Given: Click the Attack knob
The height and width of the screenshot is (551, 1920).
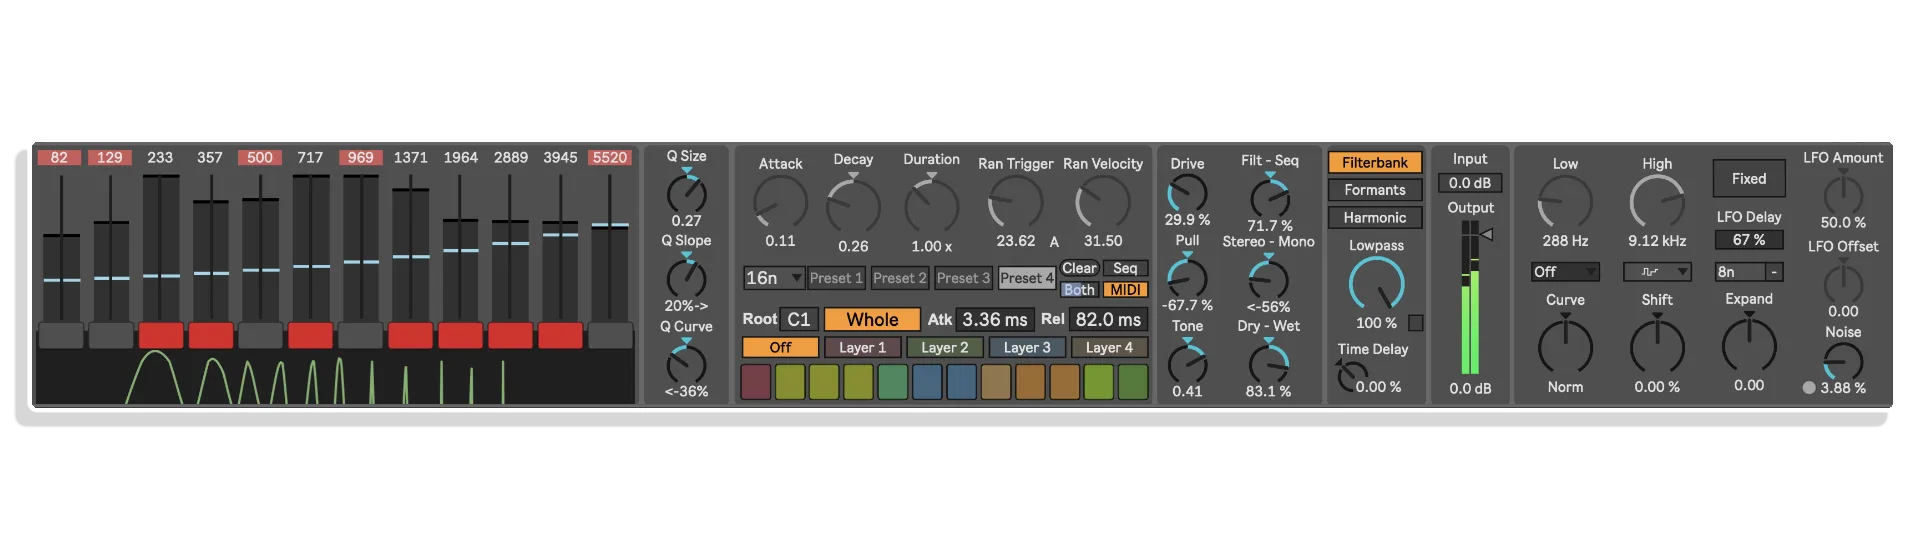Looking at the screenshot, I should pos(780,203).
